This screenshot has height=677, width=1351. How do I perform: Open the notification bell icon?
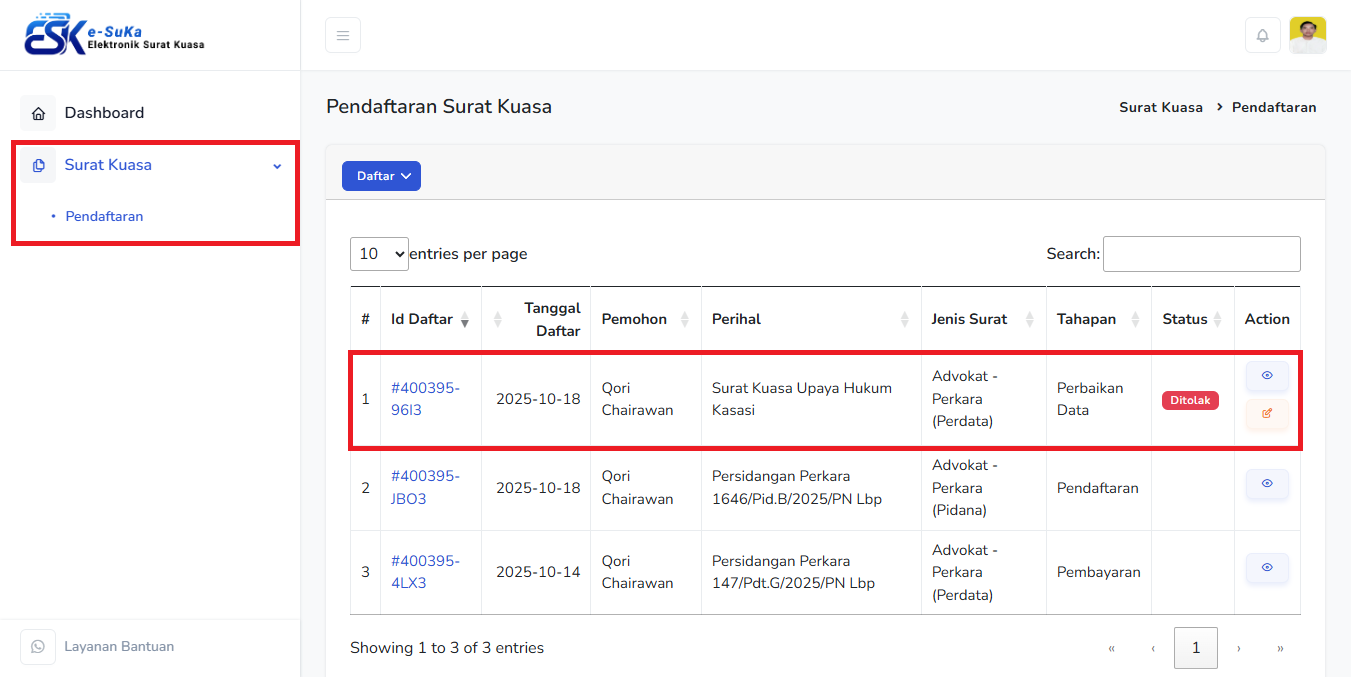(1262, 35)
